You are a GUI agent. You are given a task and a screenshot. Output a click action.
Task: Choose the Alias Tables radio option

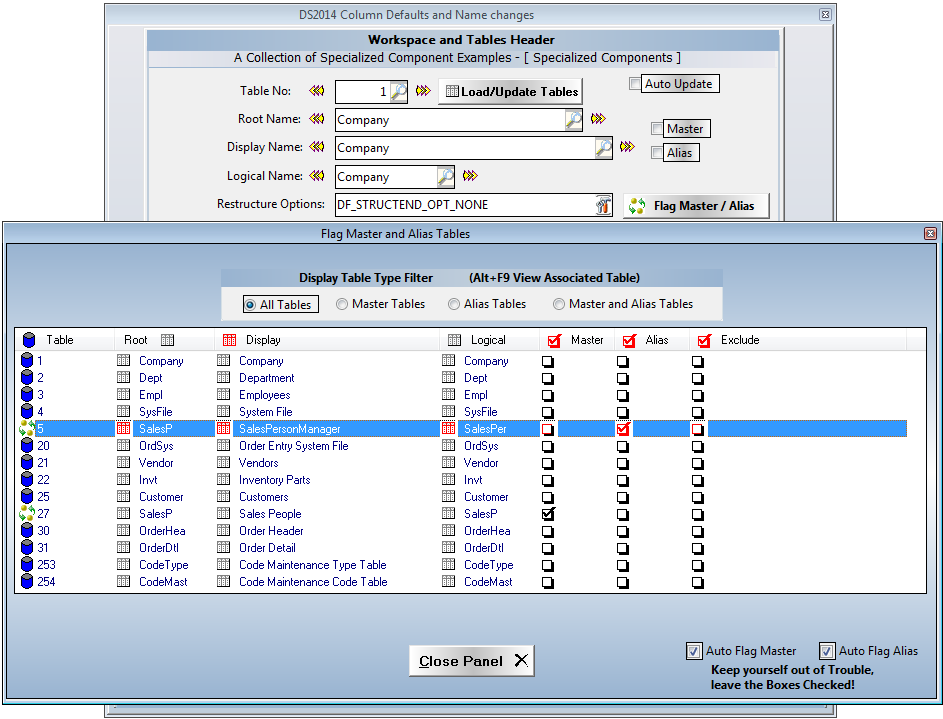(454, 304)
